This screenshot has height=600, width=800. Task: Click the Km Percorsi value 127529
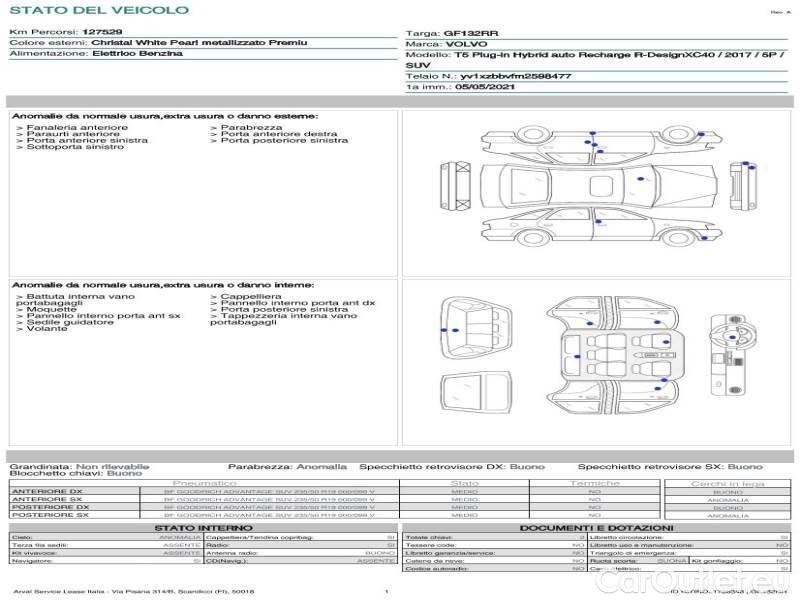tap(102, 32)
